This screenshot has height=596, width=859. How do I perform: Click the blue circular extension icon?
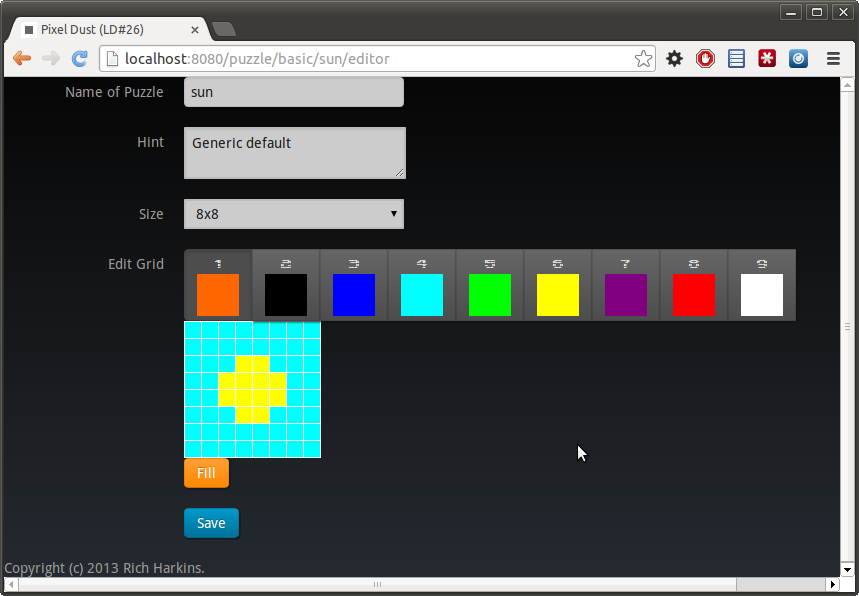point(798,59)
